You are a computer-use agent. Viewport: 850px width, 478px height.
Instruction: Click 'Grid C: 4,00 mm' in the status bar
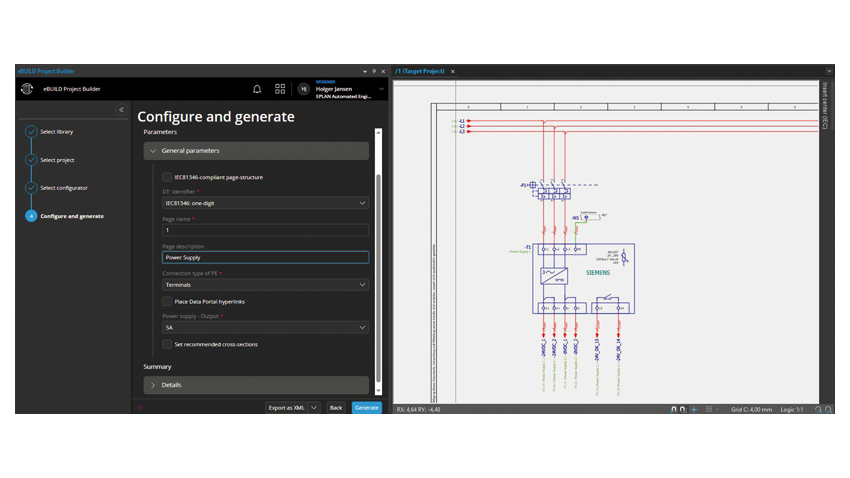click(x=751, y=410)
